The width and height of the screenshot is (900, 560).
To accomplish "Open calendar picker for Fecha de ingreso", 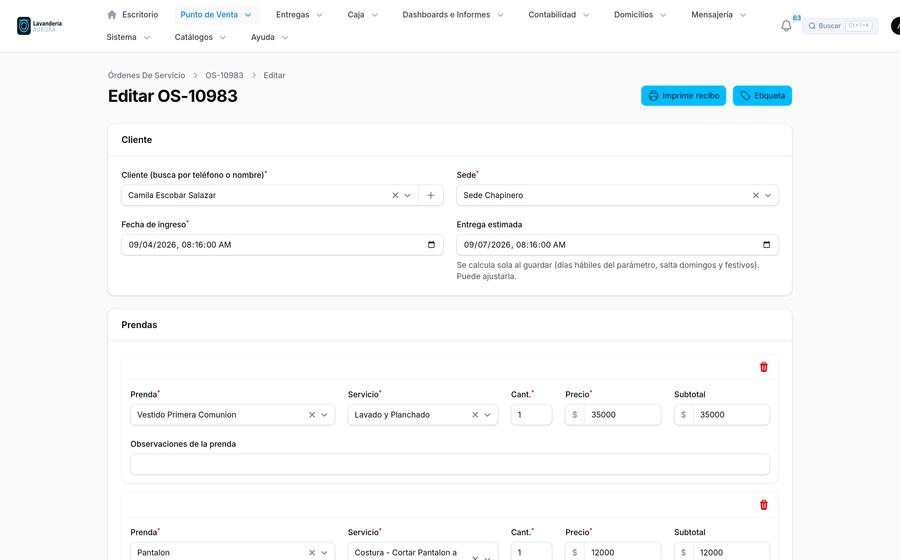I will pos(431,244).
